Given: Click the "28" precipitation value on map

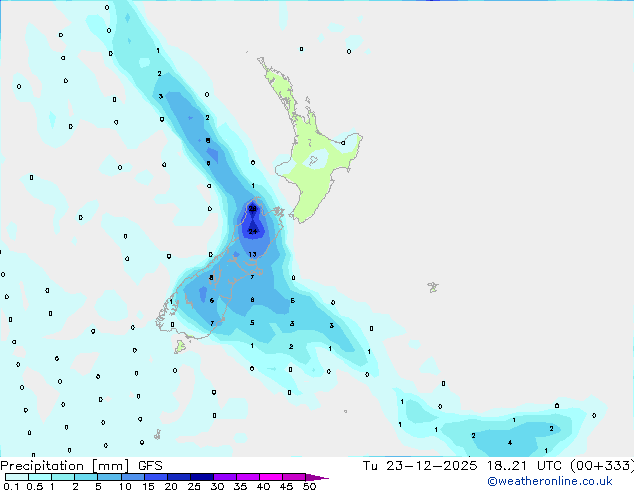Looking at the screenshot, I should coord(253,209).
